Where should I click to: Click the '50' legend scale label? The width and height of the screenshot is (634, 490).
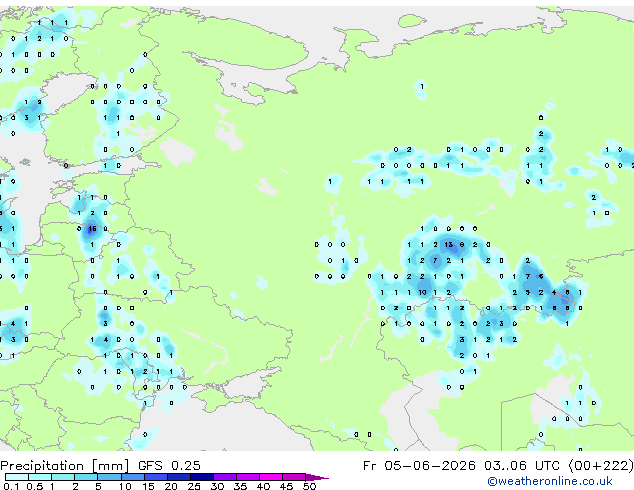pos(309,486)
